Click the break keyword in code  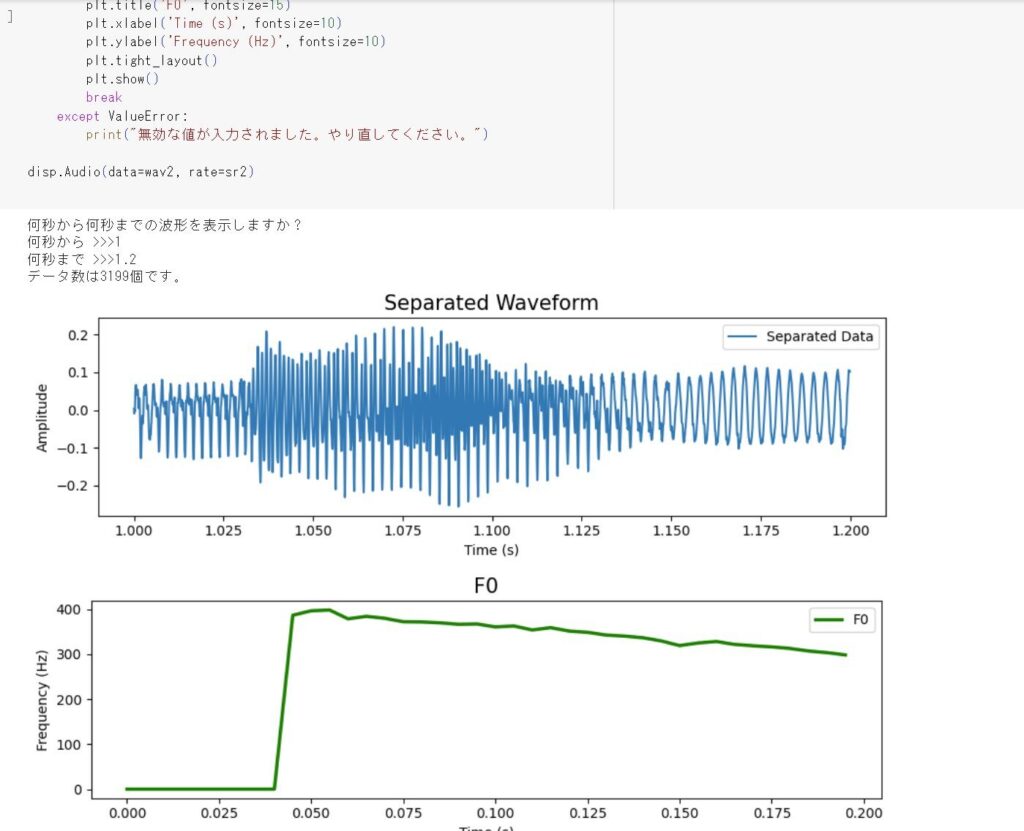click(104, 97)
